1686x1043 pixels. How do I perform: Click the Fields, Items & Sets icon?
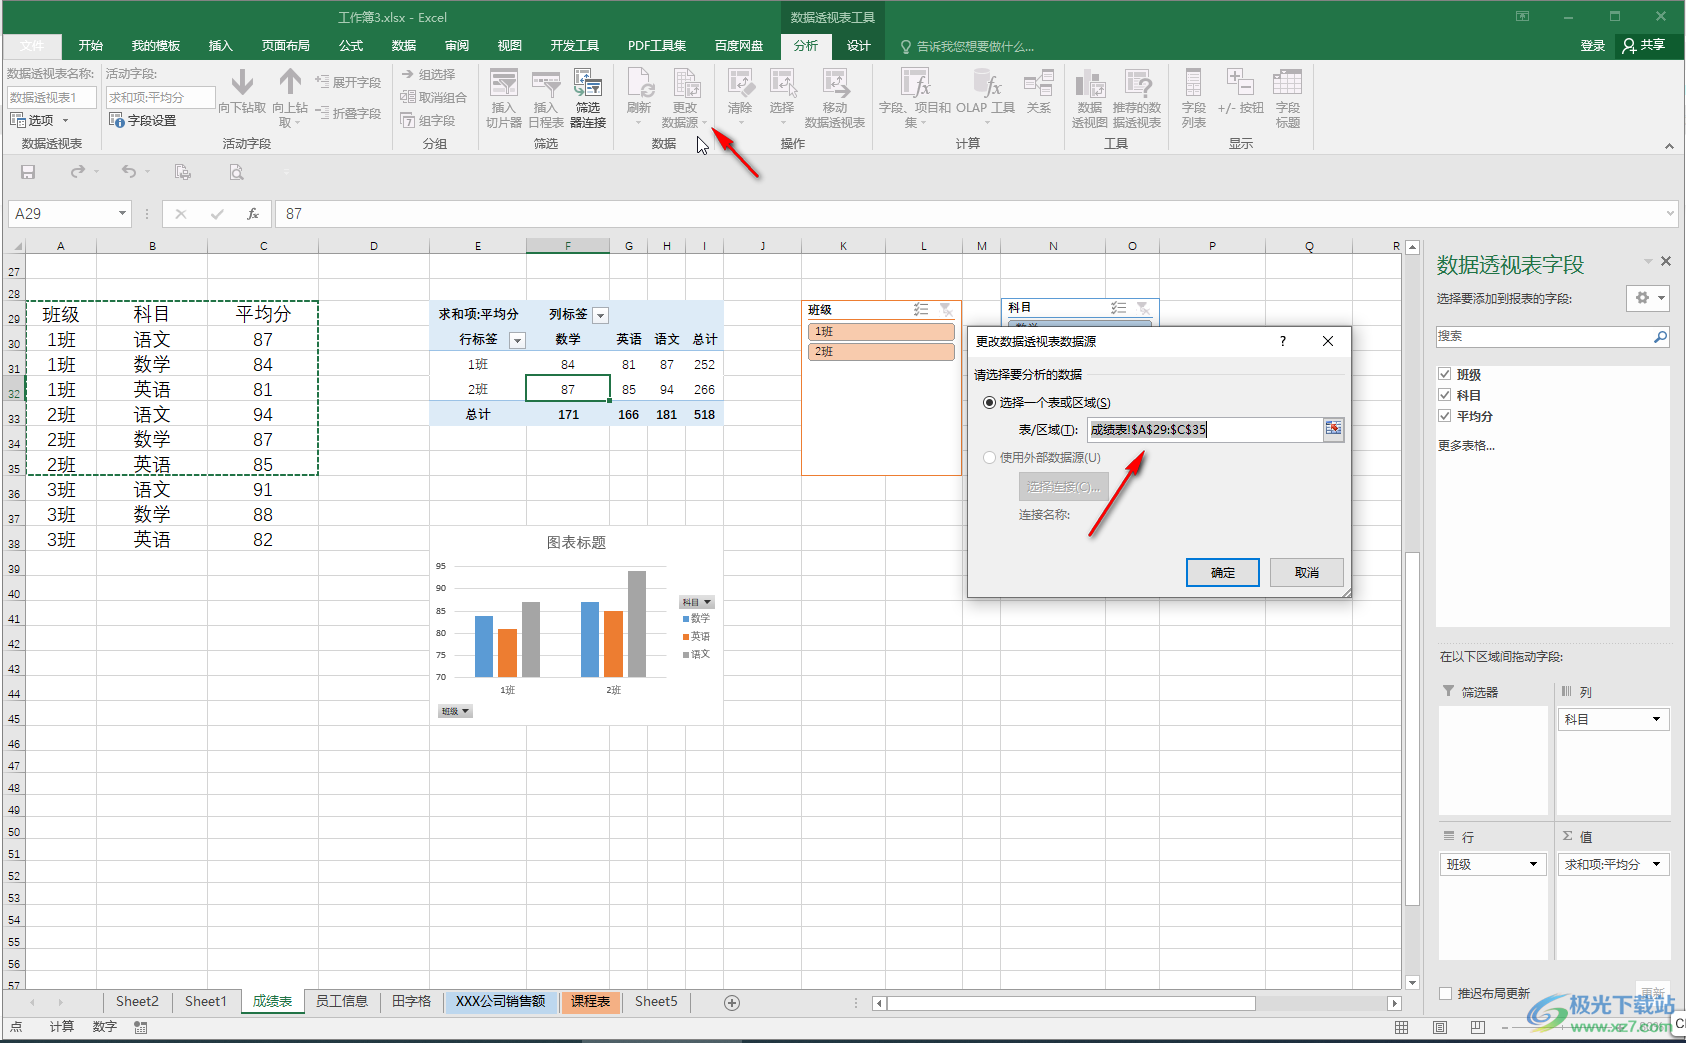coord(915,84)
